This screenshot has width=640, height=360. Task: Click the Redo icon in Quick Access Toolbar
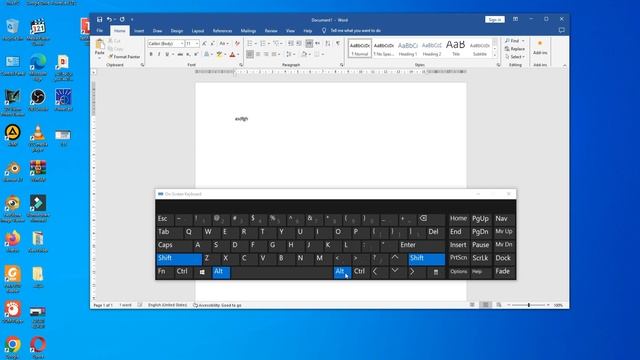tap(122, 19)
